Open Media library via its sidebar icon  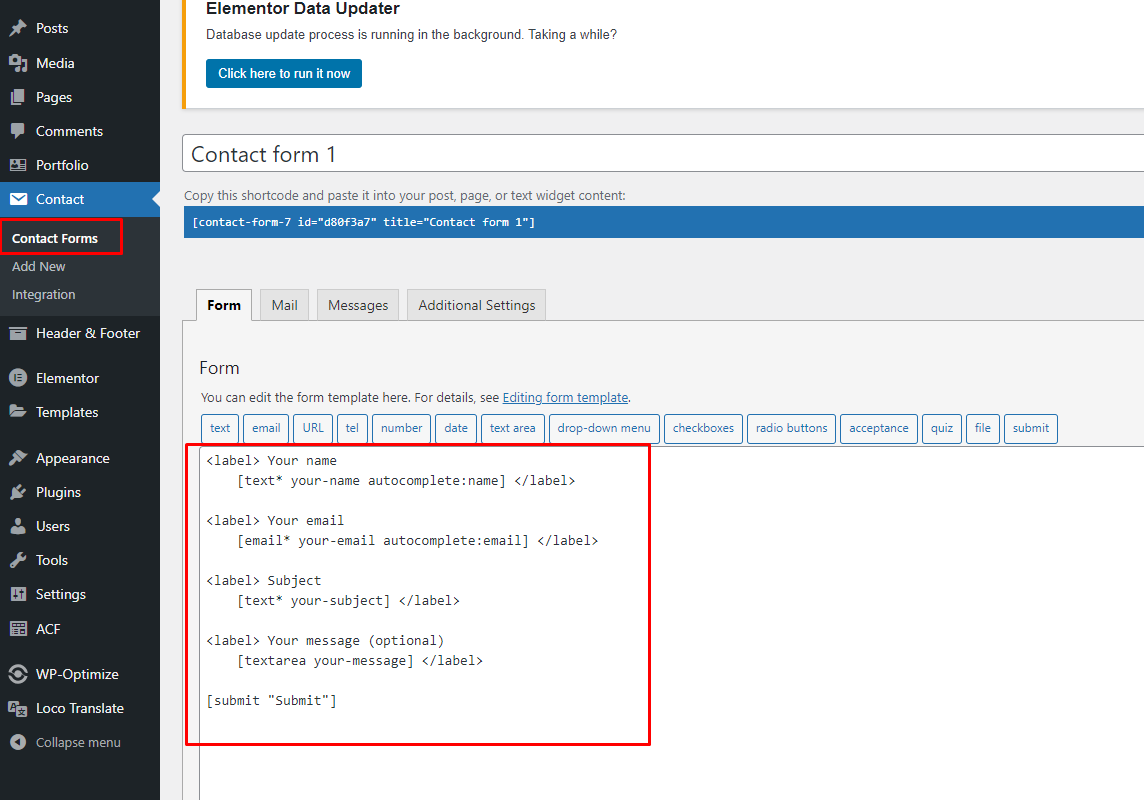[x=18, y=63]
